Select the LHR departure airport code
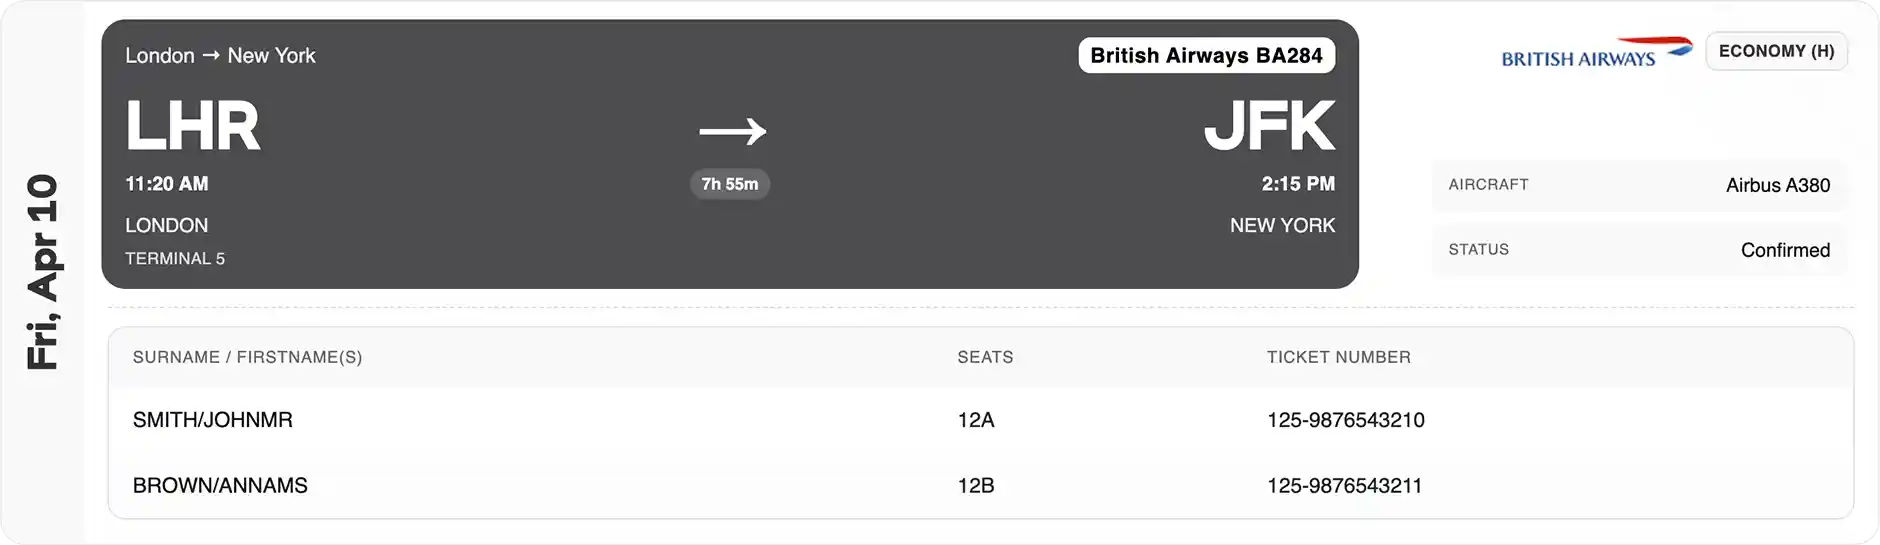 coord(193,127)
